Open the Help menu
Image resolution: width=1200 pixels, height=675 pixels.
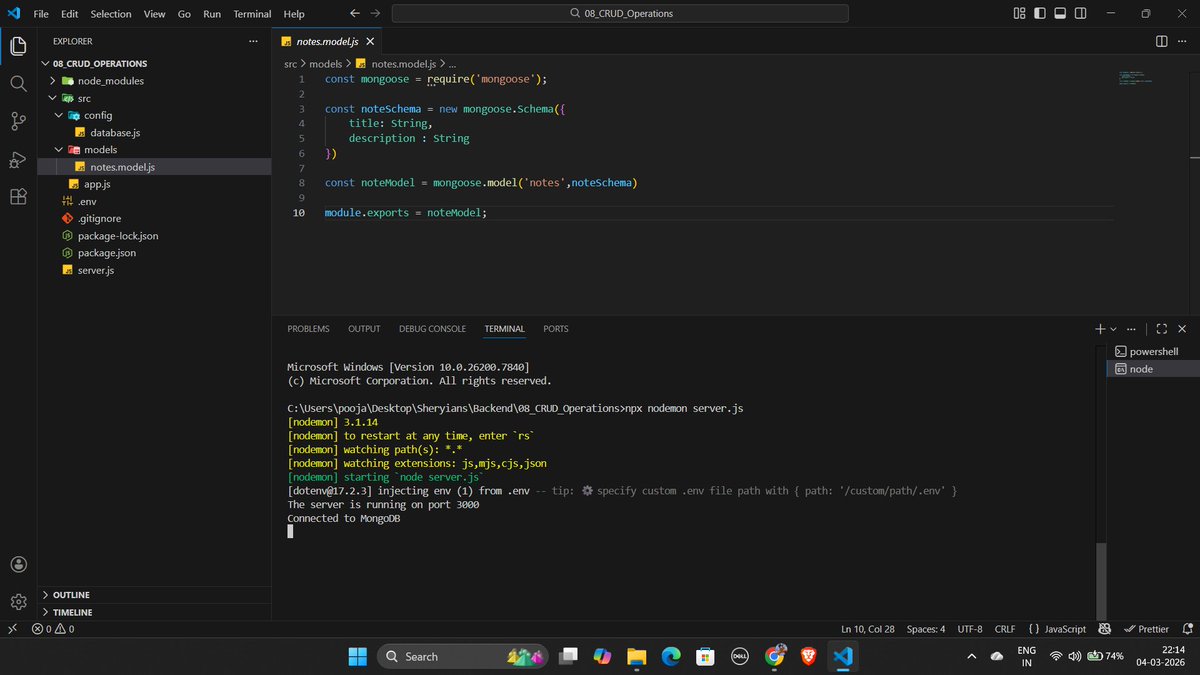pos(294,14)
